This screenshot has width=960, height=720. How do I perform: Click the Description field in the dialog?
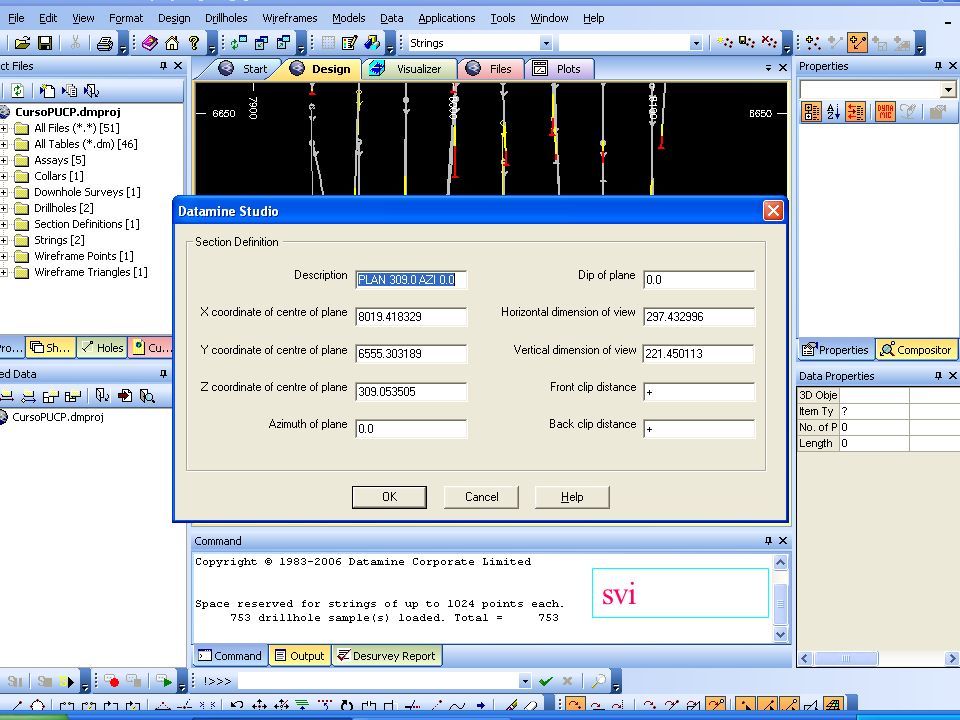(411, 279)
